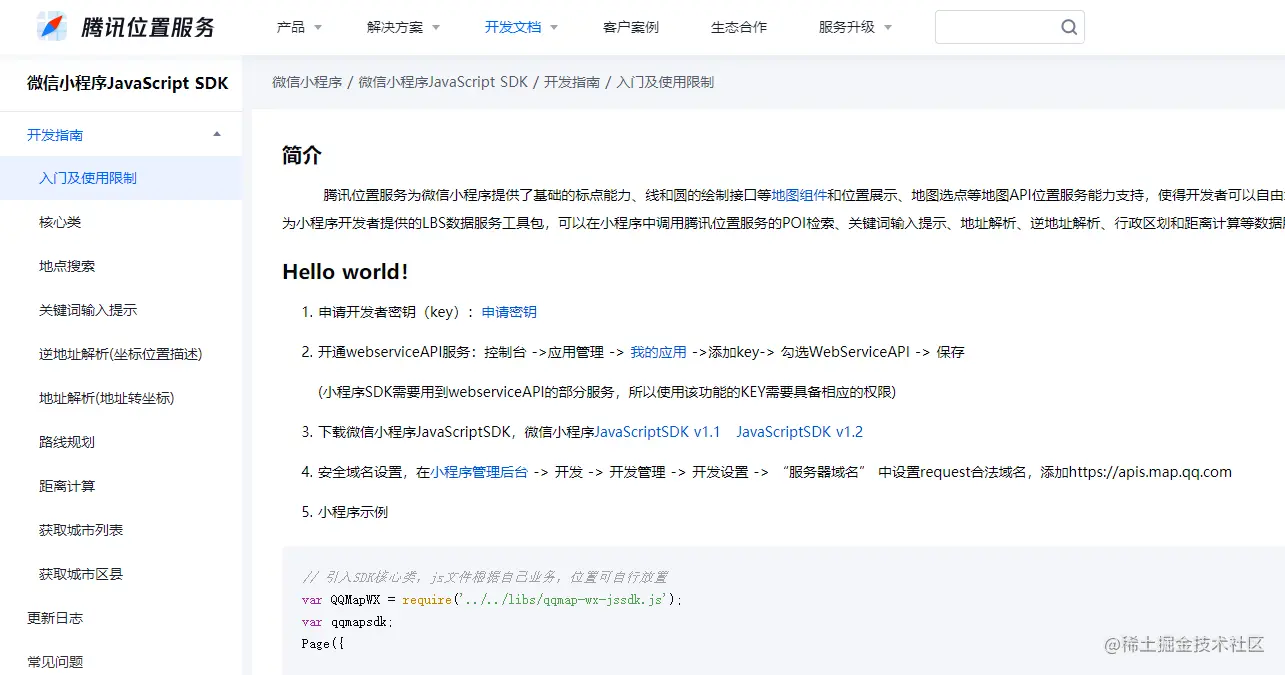Open the 服务升级 dropdown menu
This screenshot has height=675, width=1285.
[855, 27]
